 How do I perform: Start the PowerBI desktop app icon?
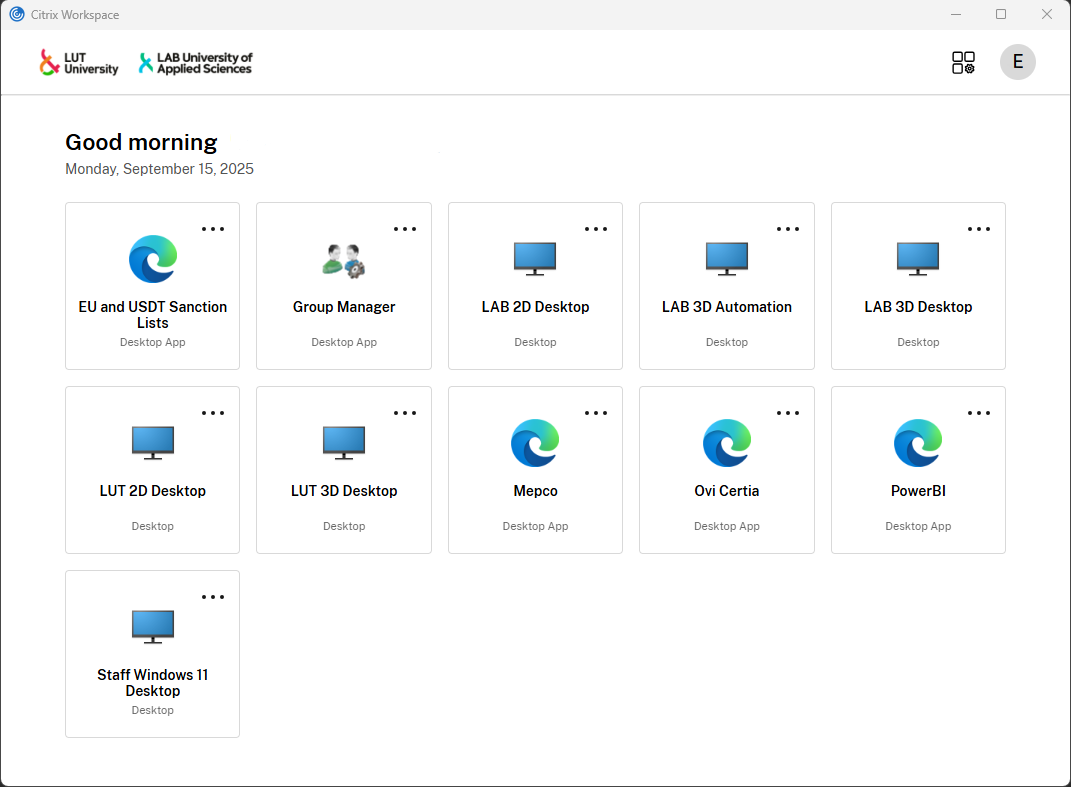point(917,443)
